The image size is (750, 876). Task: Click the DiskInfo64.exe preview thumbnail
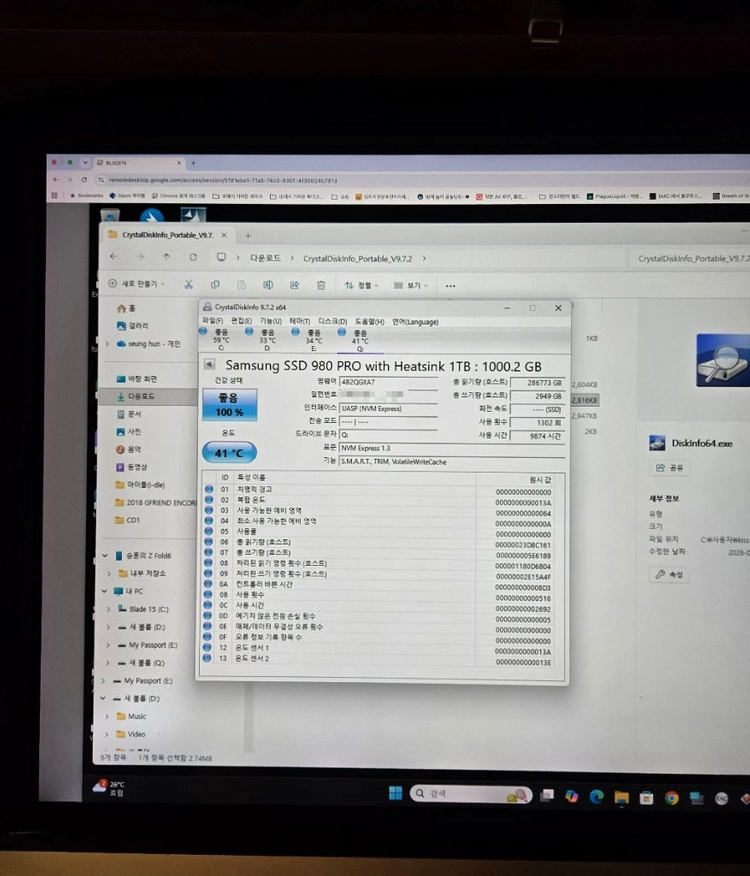pos(723,360)
